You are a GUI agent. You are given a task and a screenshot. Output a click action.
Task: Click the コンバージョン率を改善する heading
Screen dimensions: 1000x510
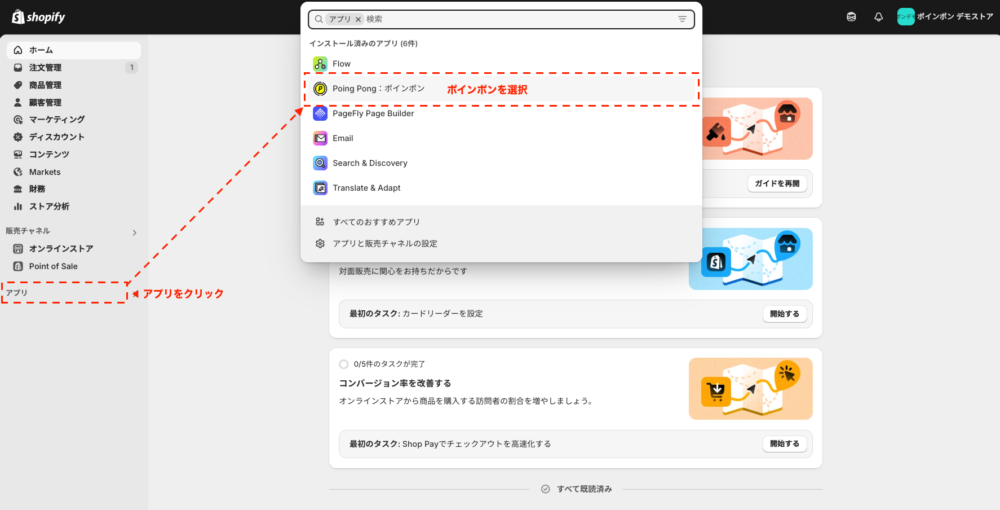(x=395, y=383)
